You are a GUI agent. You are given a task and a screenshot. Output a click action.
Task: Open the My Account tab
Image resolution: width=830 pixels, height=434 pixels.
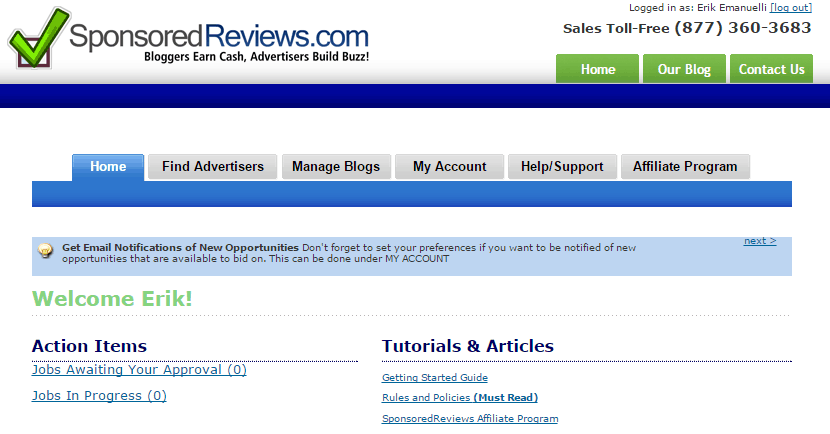click(449, 167)
